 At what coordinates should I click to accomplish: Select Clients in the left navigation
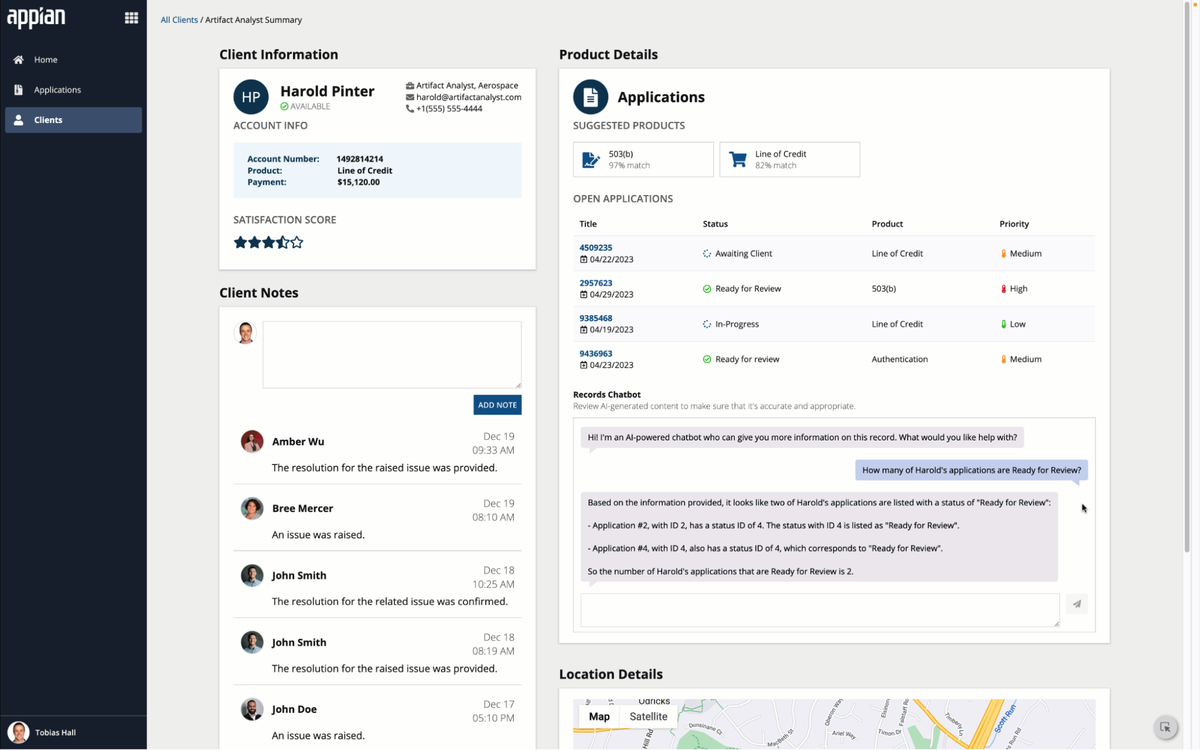(48, 120)
